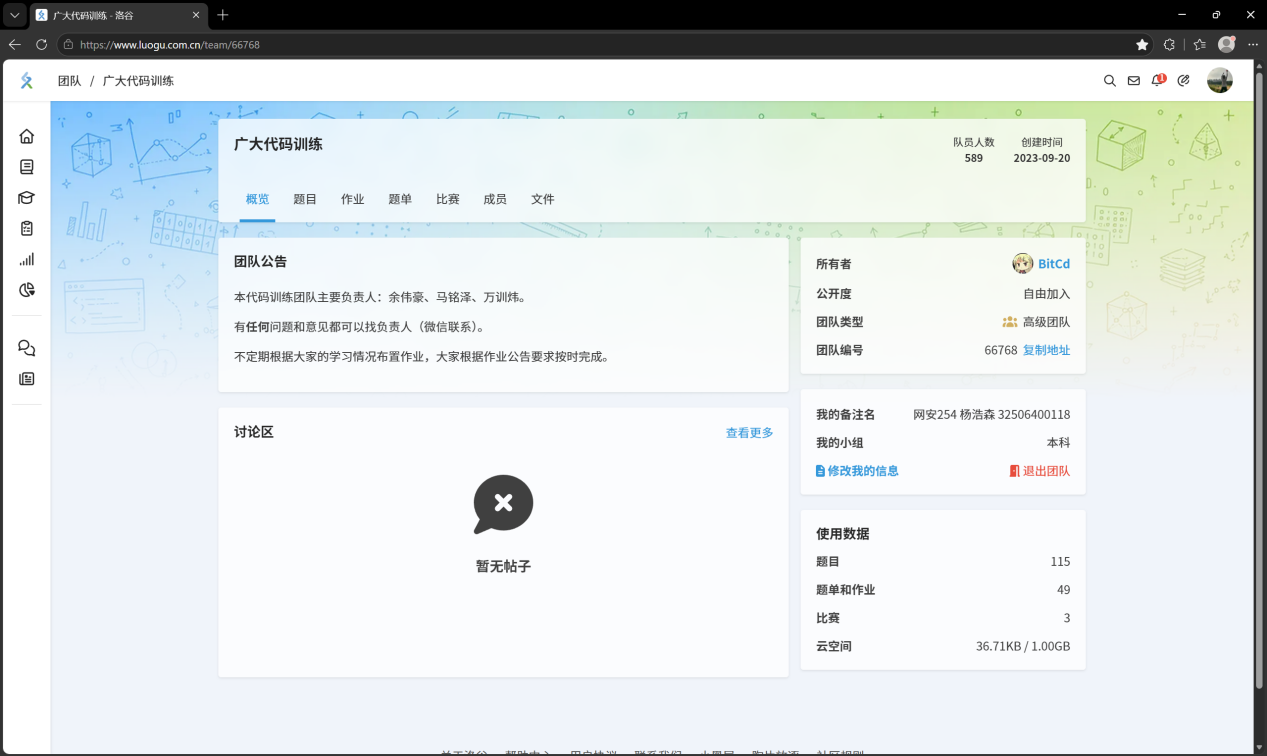
Task: Open the ranking bars sidebar icon
Action: click(x=27, y=259)
